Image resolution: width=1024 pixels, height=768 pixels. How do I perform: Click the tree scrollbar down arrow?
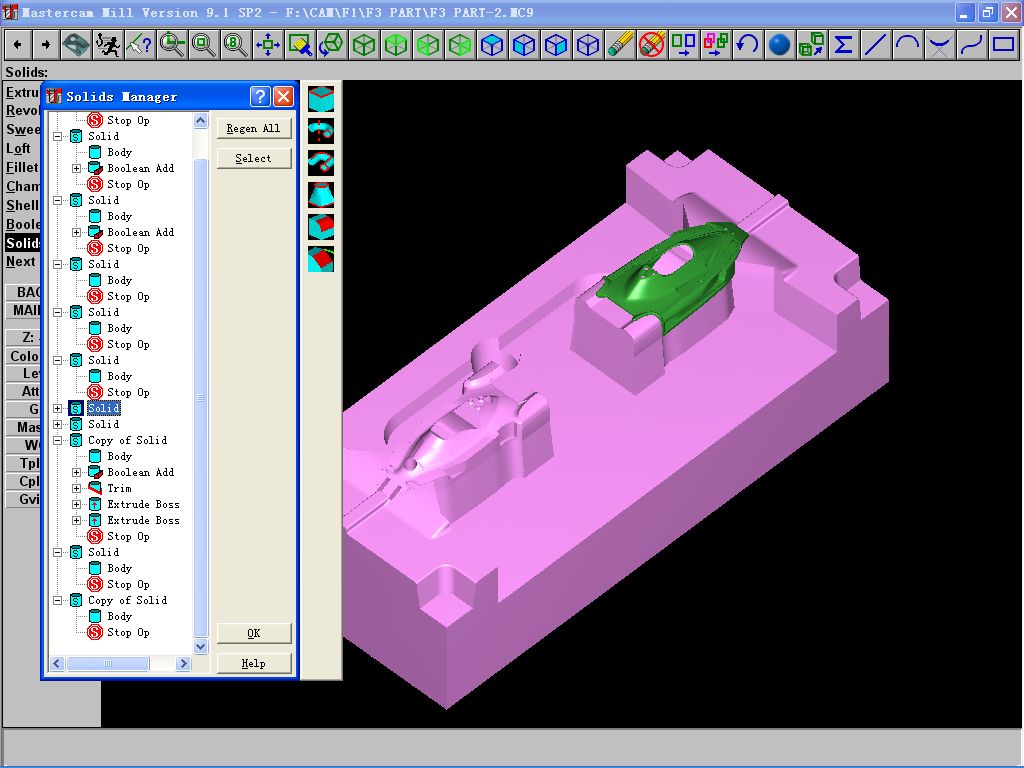pos(200,647)
